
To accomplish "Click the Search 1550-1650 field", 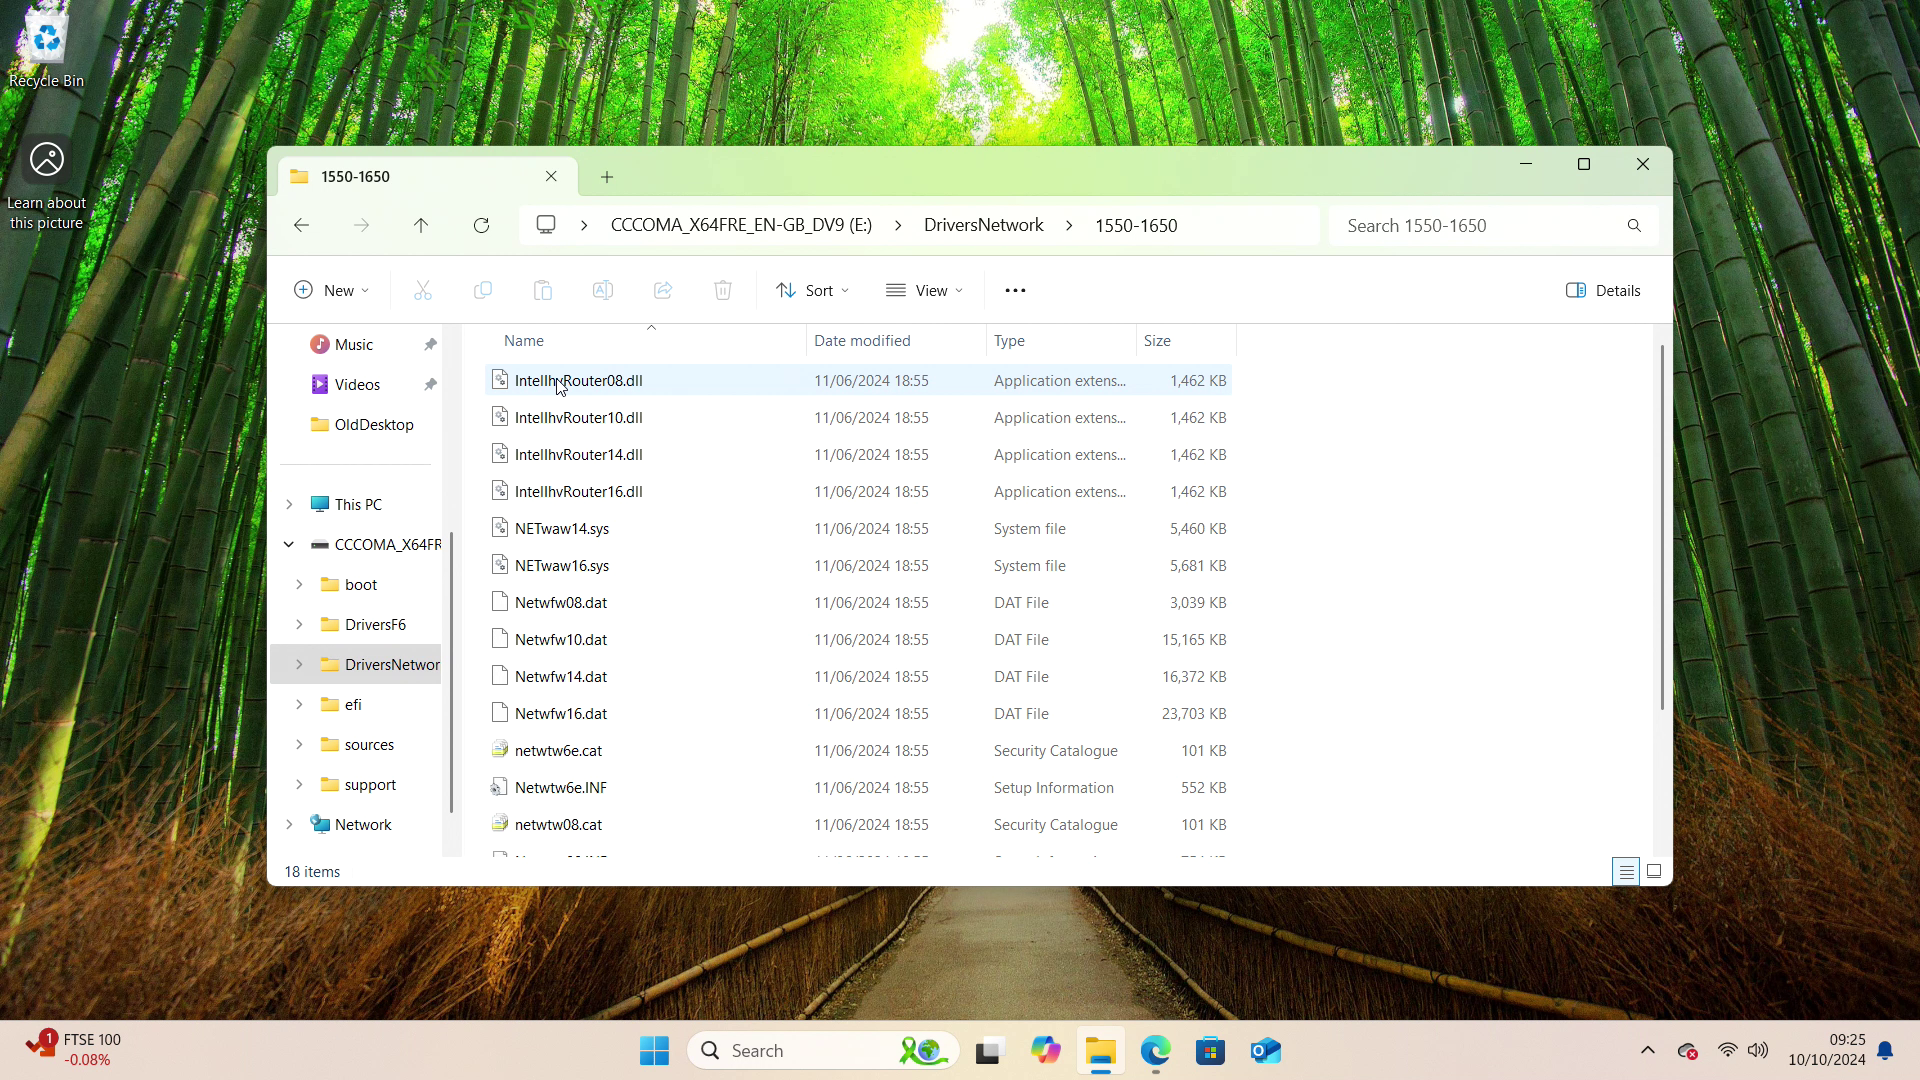I will pyautogui.click(x=1493, y=225).
